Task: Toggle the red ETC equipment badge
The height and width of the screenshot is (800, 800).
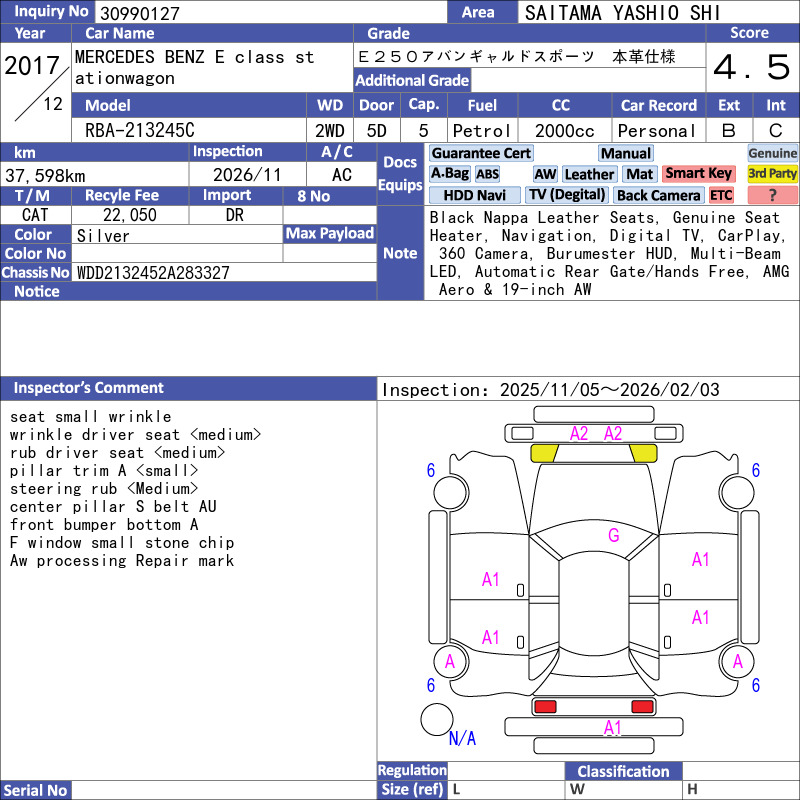Action: point(721,196)
